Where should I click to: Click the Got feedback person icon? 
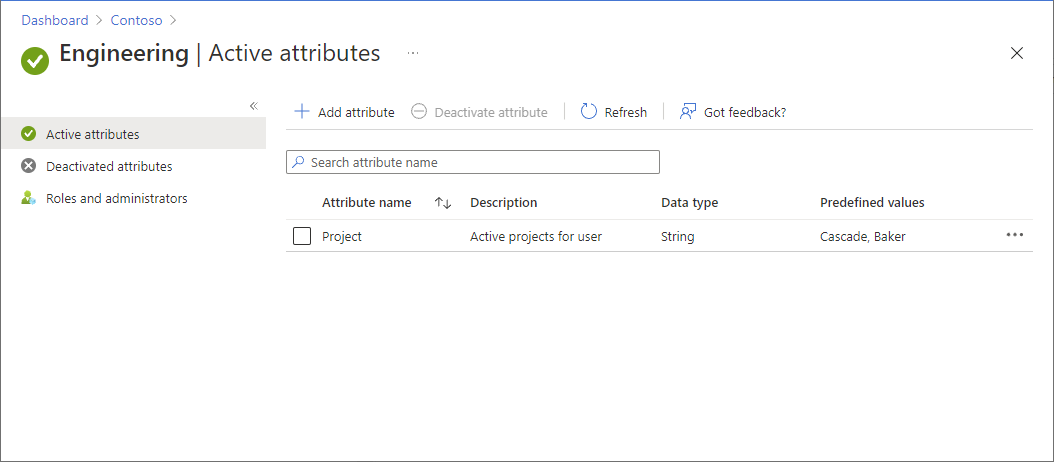[x=687, y=112]
